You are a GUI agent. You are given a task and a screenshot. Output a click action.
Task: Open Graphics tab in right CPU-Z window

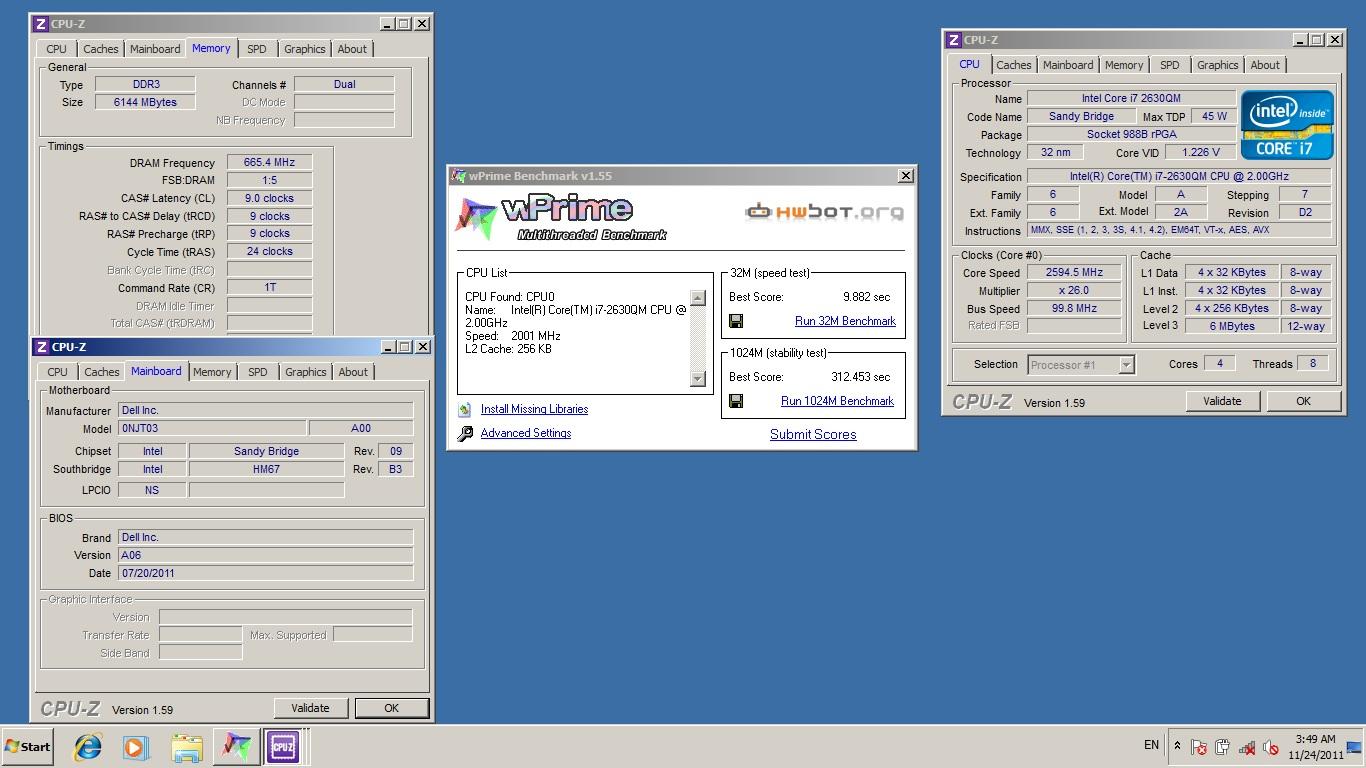[1217, 65]
